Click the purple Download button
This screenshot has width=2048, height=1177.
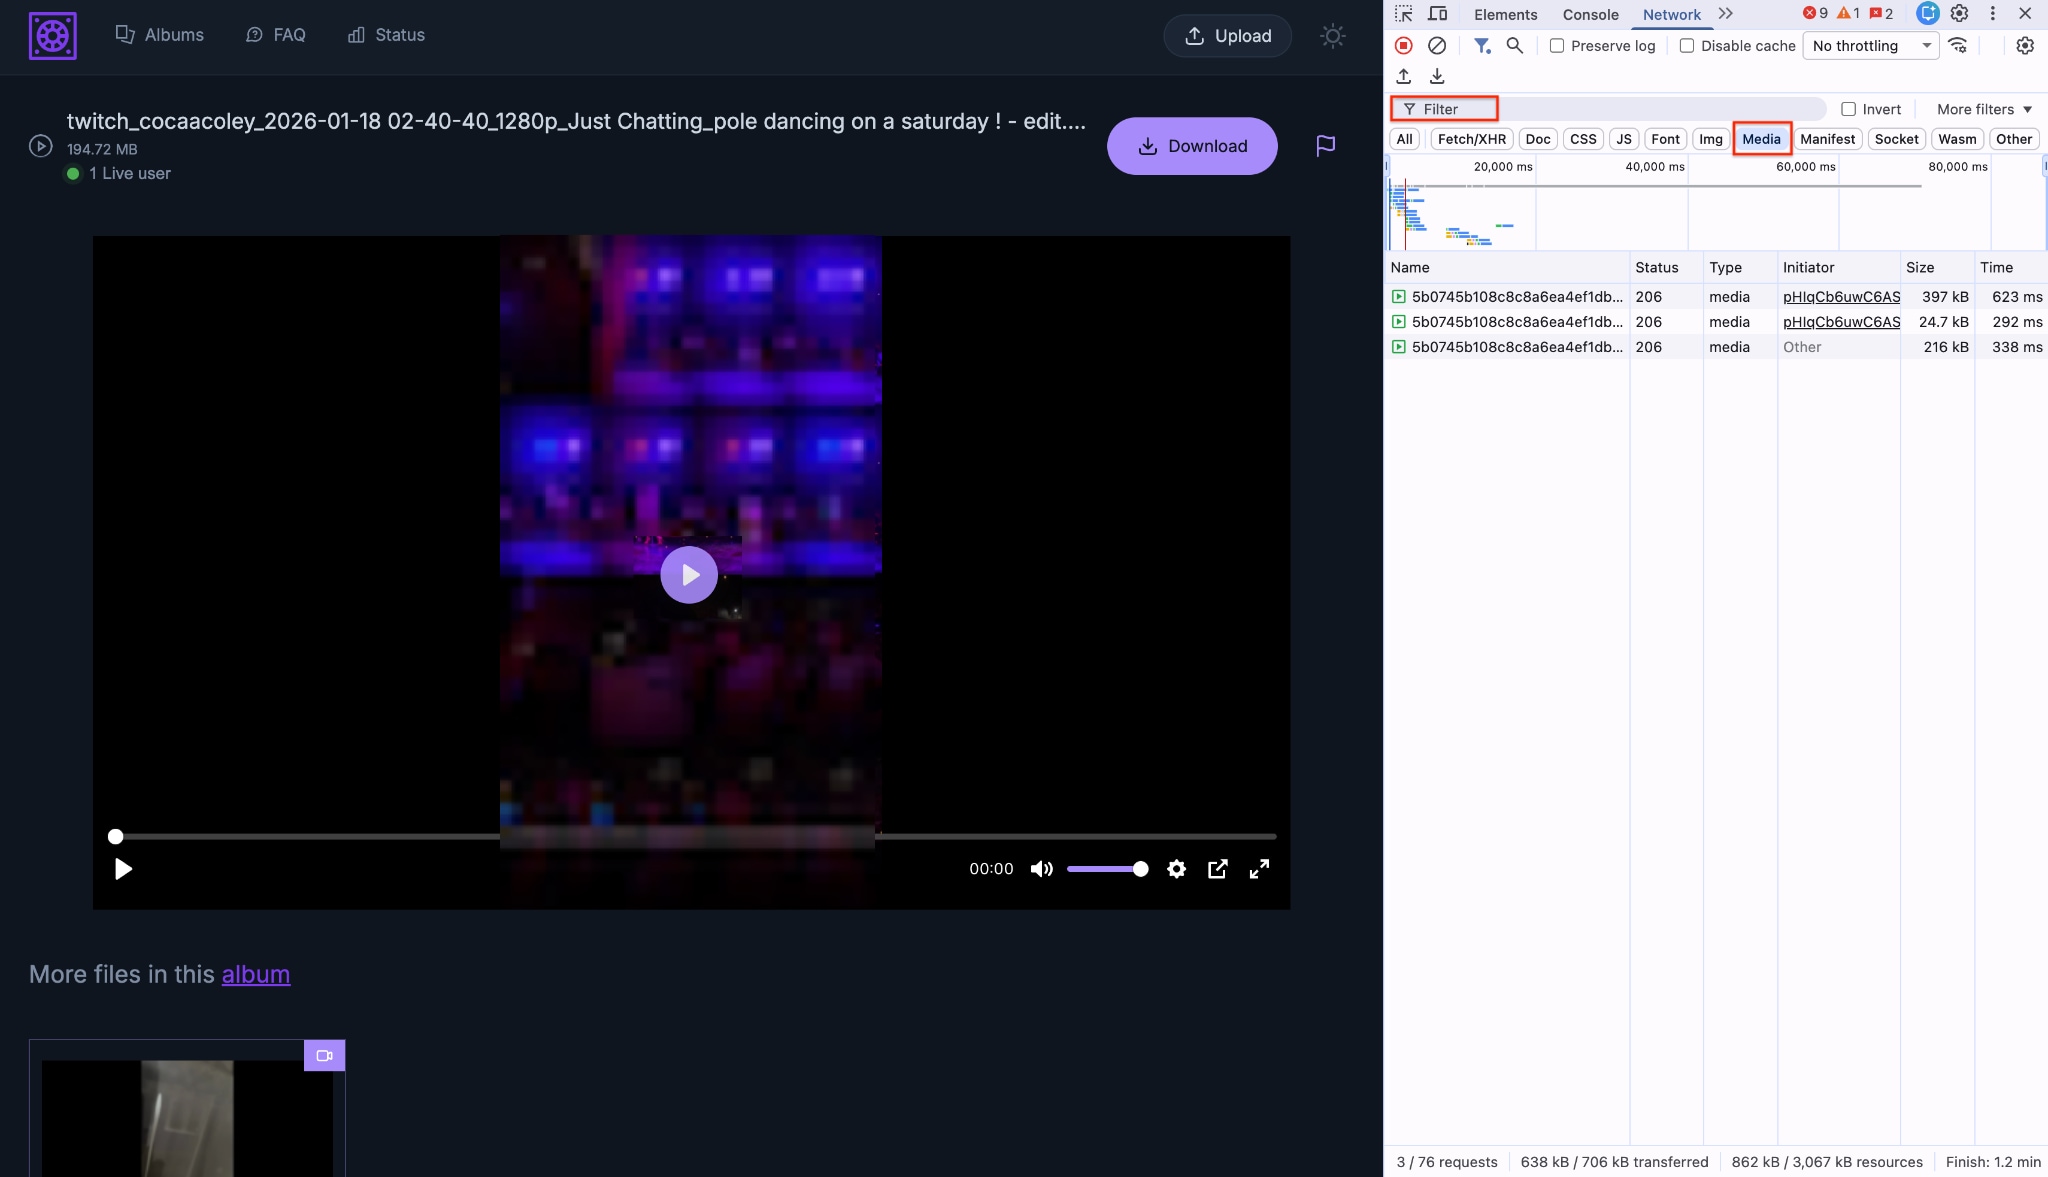[x=1192, y=146]
